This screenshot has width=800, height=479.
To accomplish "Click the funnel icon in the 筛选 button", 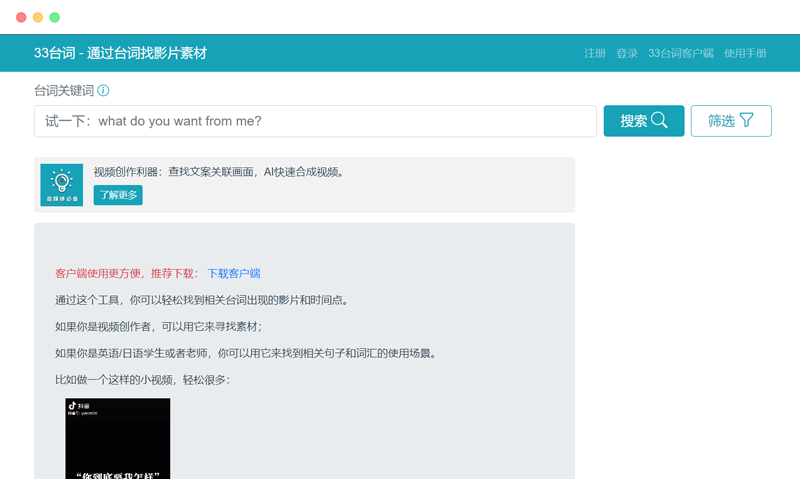I will tap(746, 120).
